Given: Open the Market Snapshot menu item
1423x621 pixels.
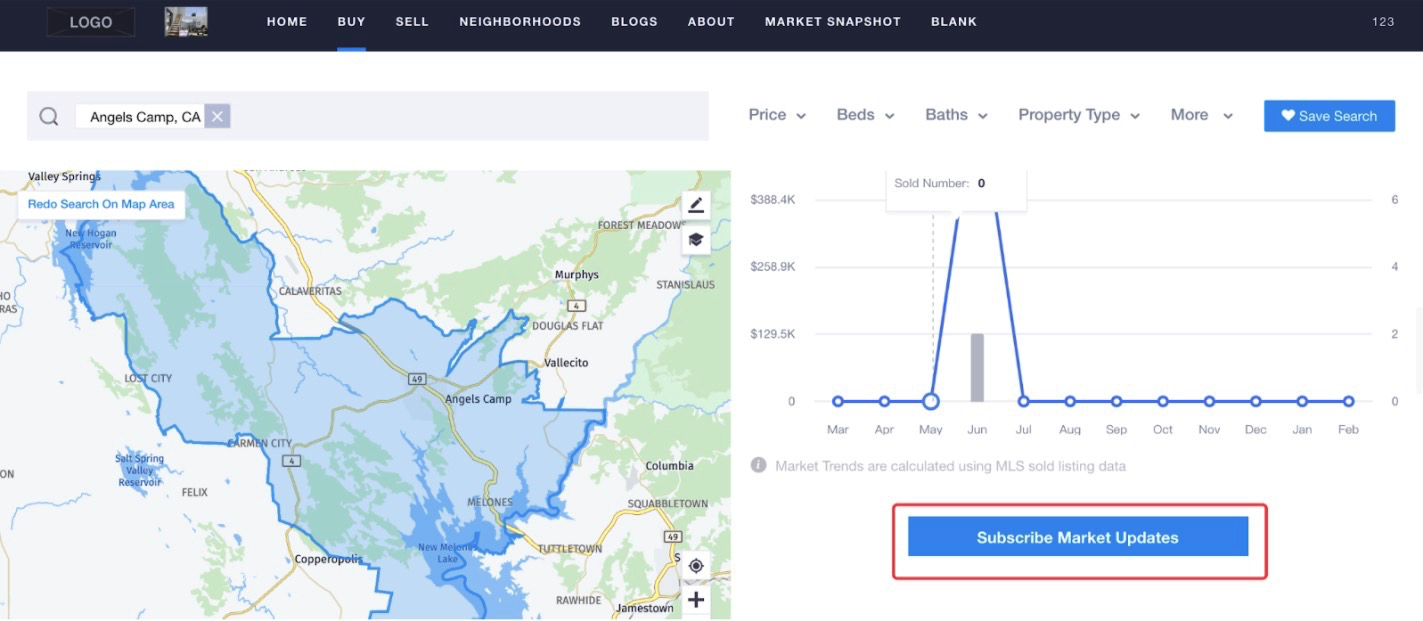Looking at the screenshot, I should (833, 22).
